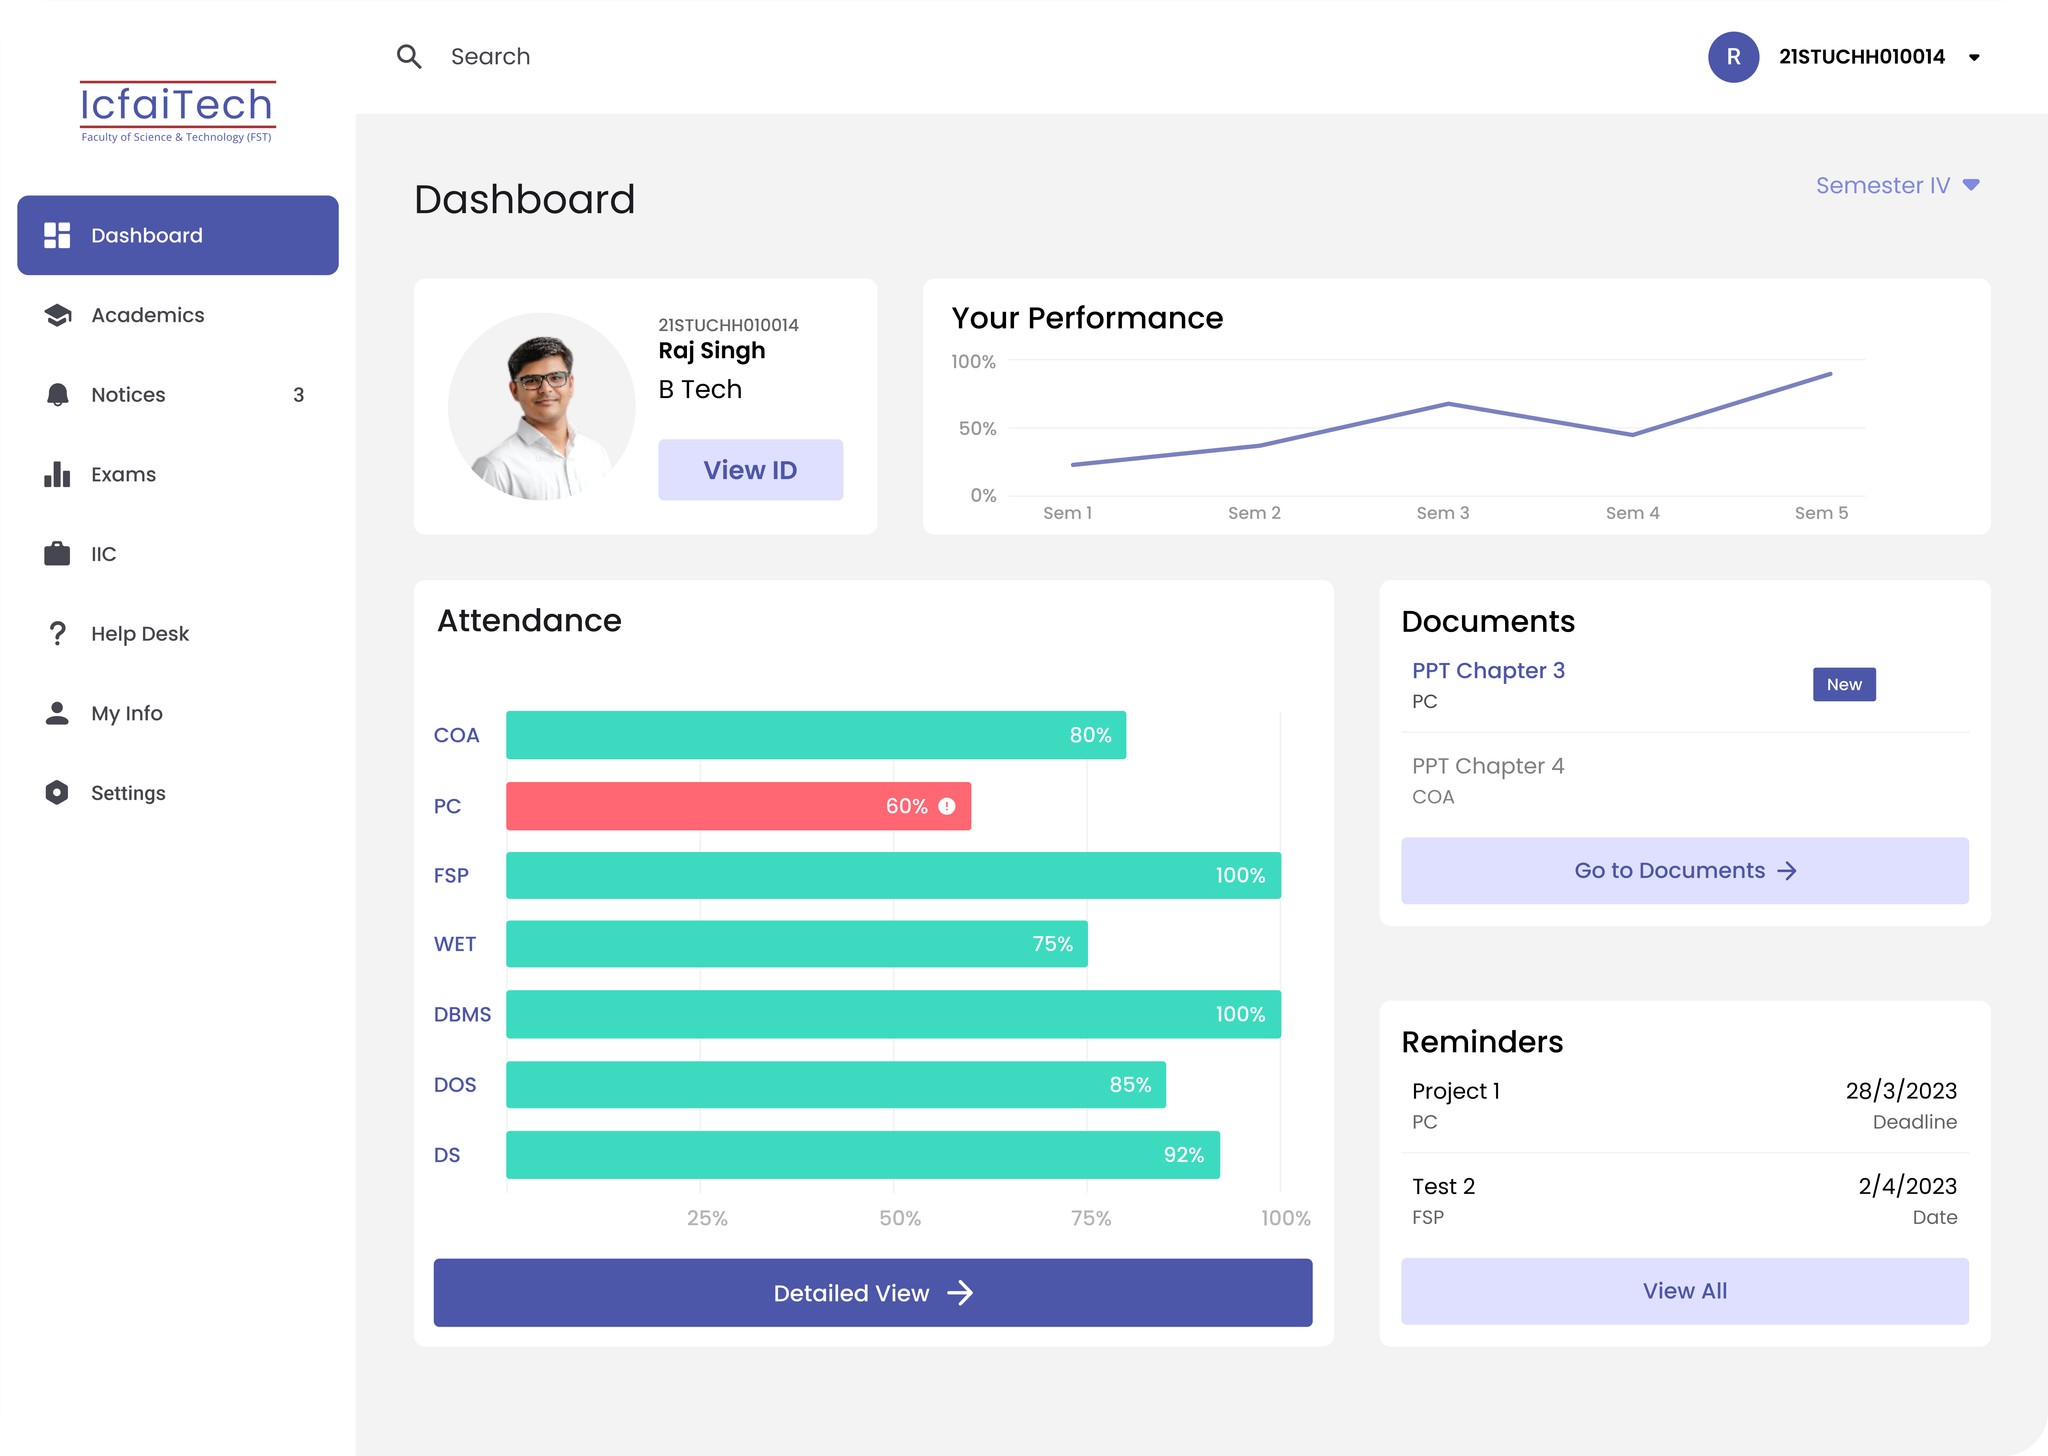Open Notices in the sidebar
2048x1456 pixels.
pos(178,394)
